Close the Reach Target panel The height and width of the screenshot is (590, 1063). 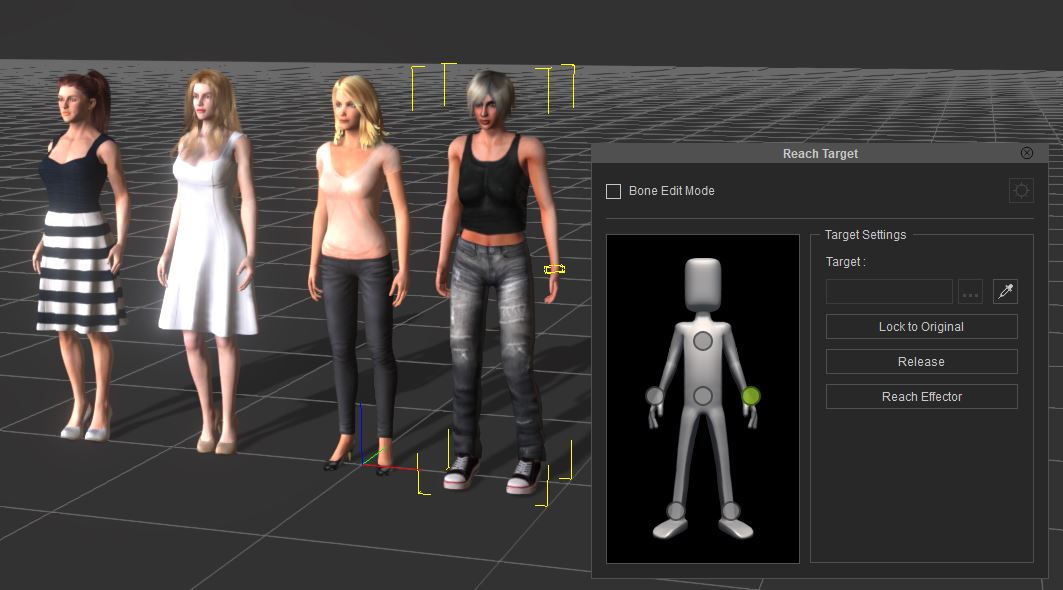point(1026,153)
